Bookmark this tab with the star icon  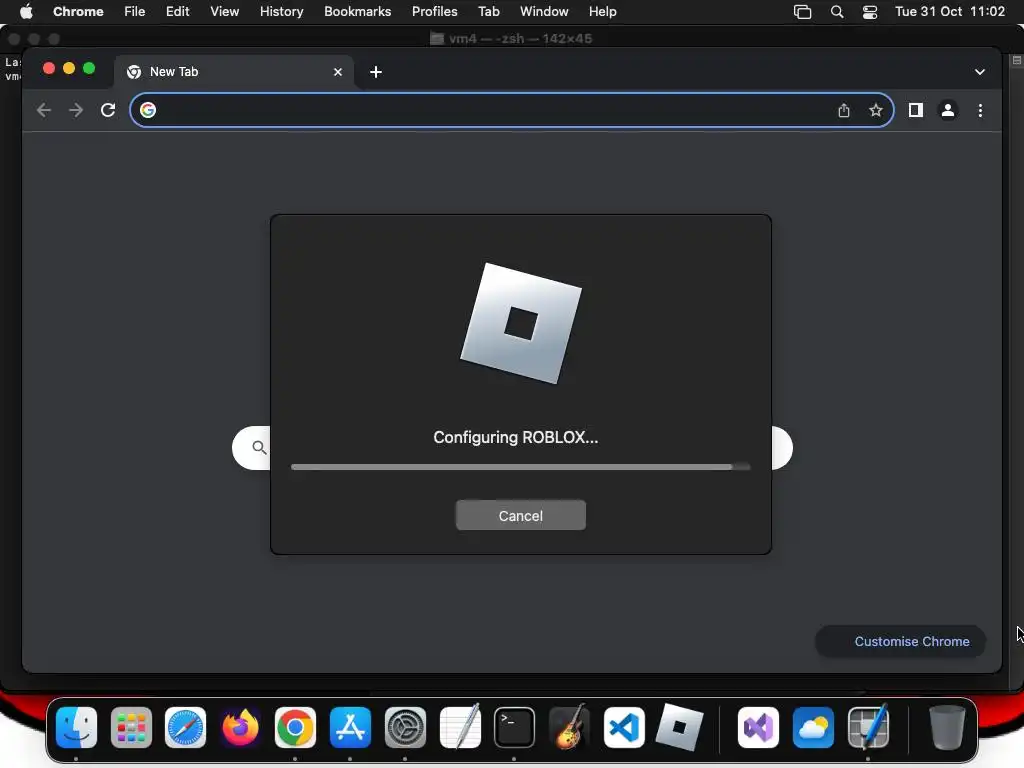coord(876,110)
